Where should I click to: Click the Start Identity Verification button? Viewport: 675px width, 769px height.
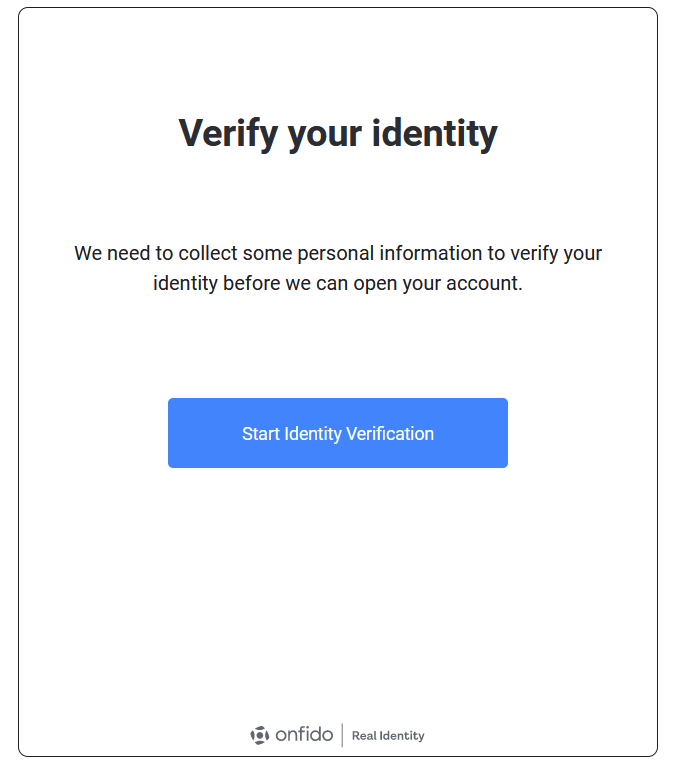(x=337, y=433)
